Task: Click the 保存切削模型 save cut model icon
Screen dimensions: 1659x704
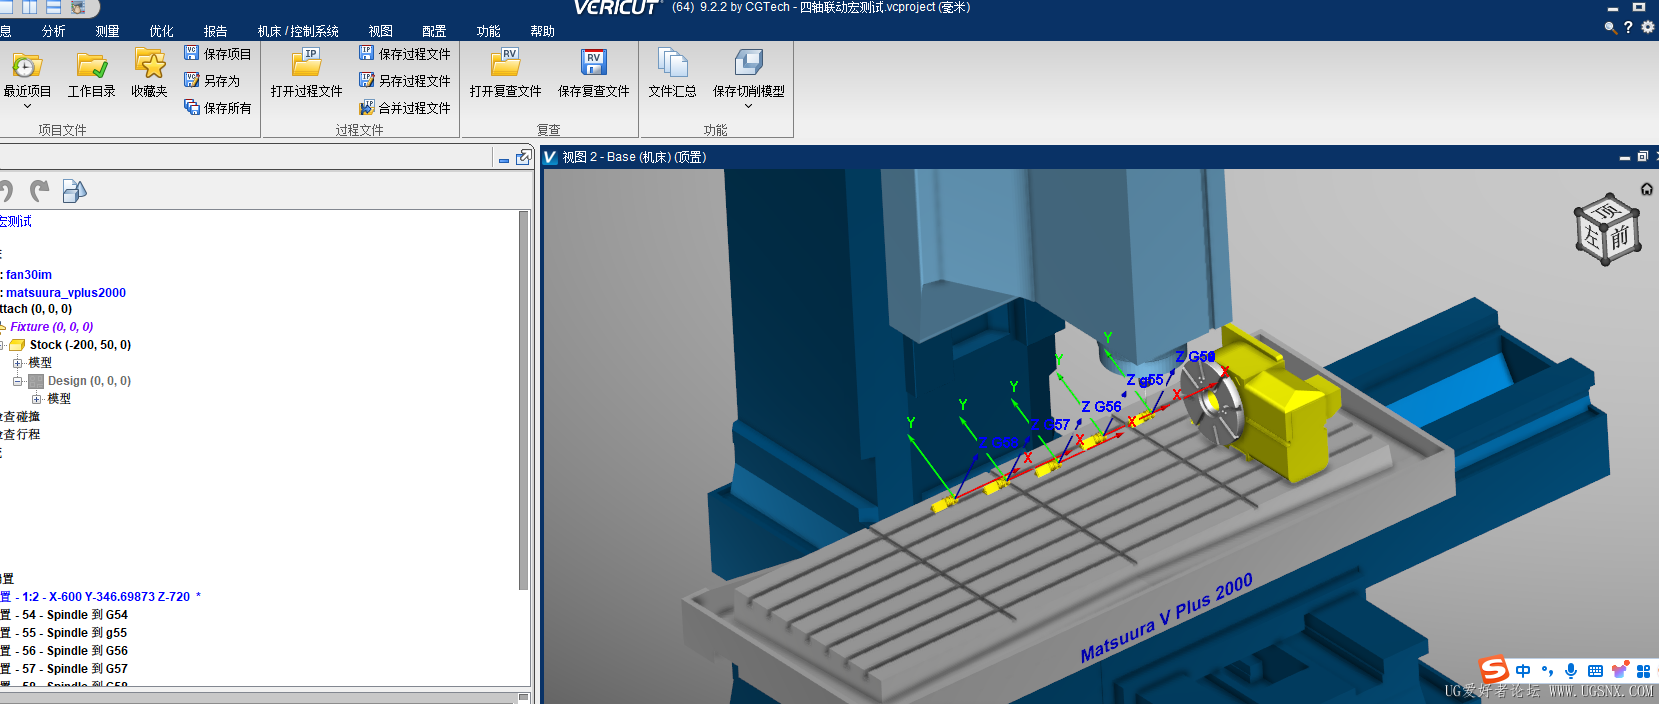Action: pos(749,63)
